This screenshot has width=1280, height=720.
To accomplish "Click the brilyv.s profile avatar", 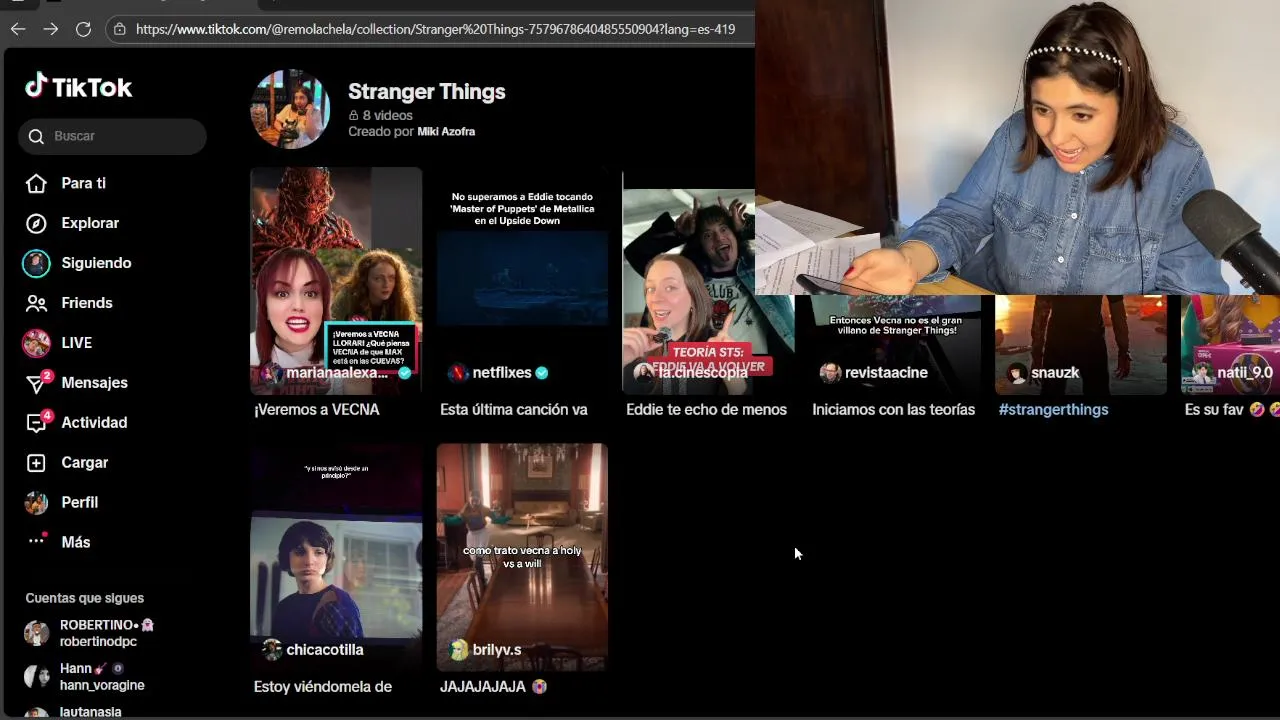I will (458, 650).
